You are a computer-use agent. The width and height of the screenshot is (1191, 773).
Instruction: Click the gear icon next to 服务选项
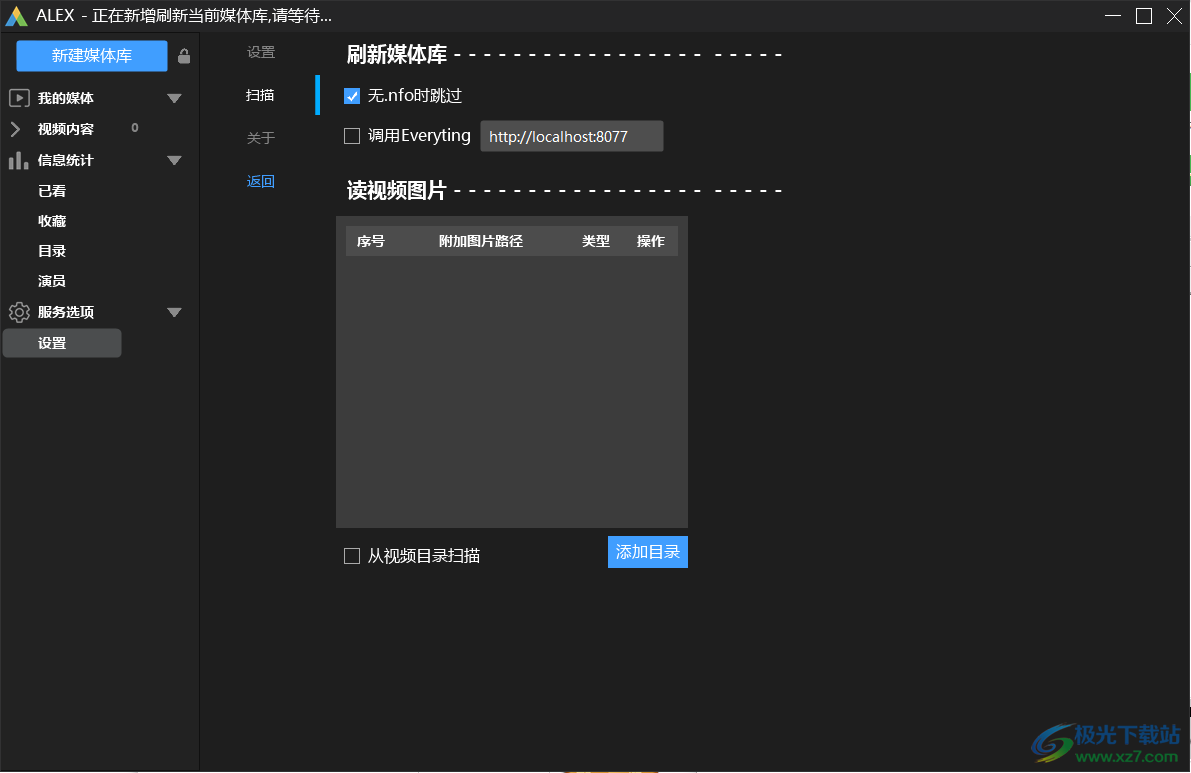[x=19, y=312]
